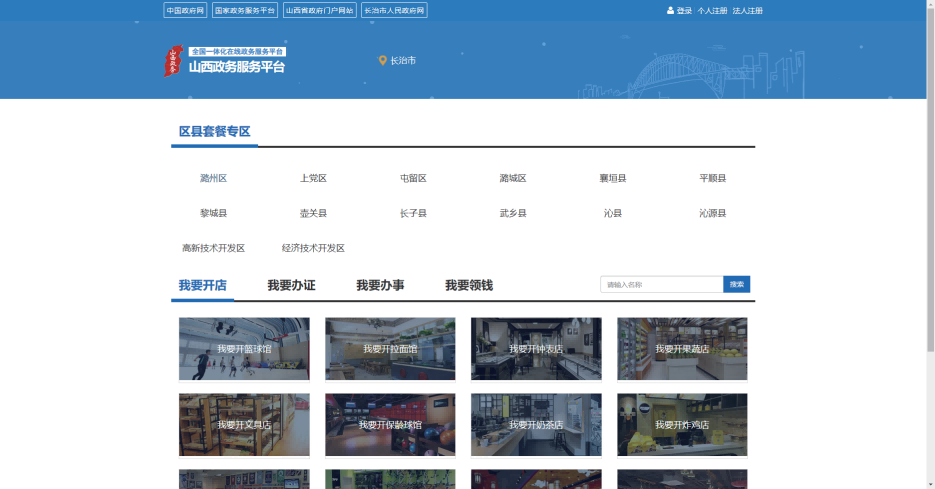Click the user avatar icon beside 登录
Image resolution: width=935 pixels, height=489 pixels.
[670, 10]
